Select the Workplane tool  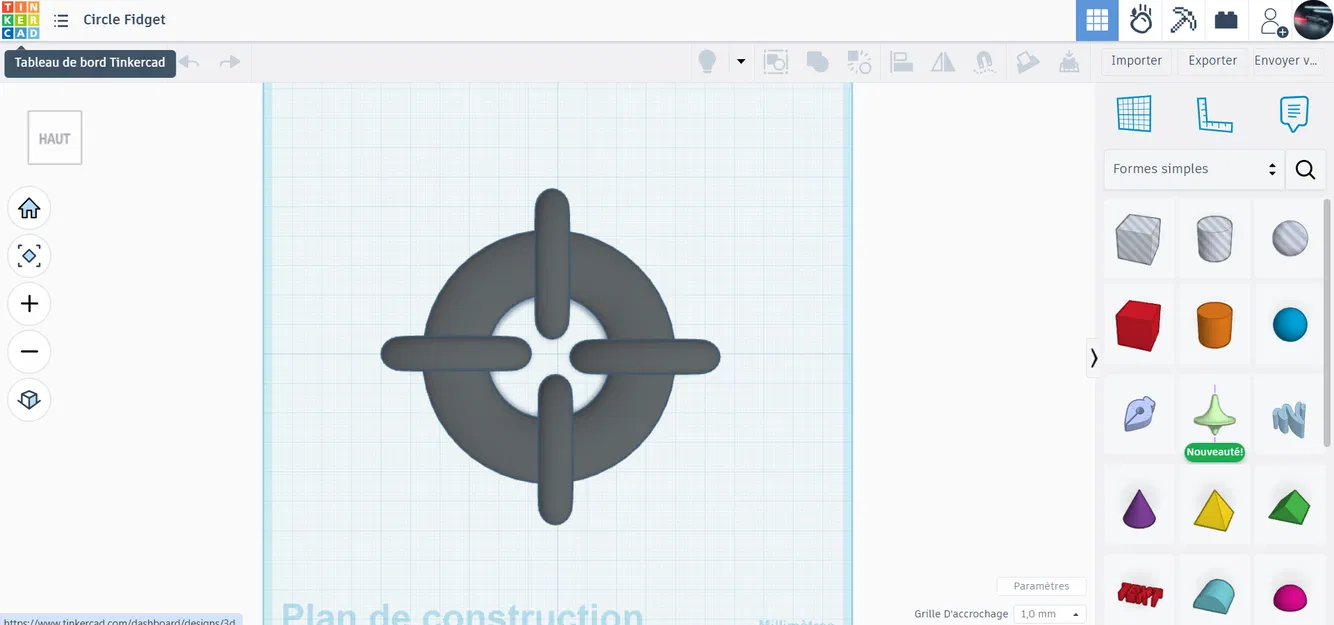(1134, 114)
